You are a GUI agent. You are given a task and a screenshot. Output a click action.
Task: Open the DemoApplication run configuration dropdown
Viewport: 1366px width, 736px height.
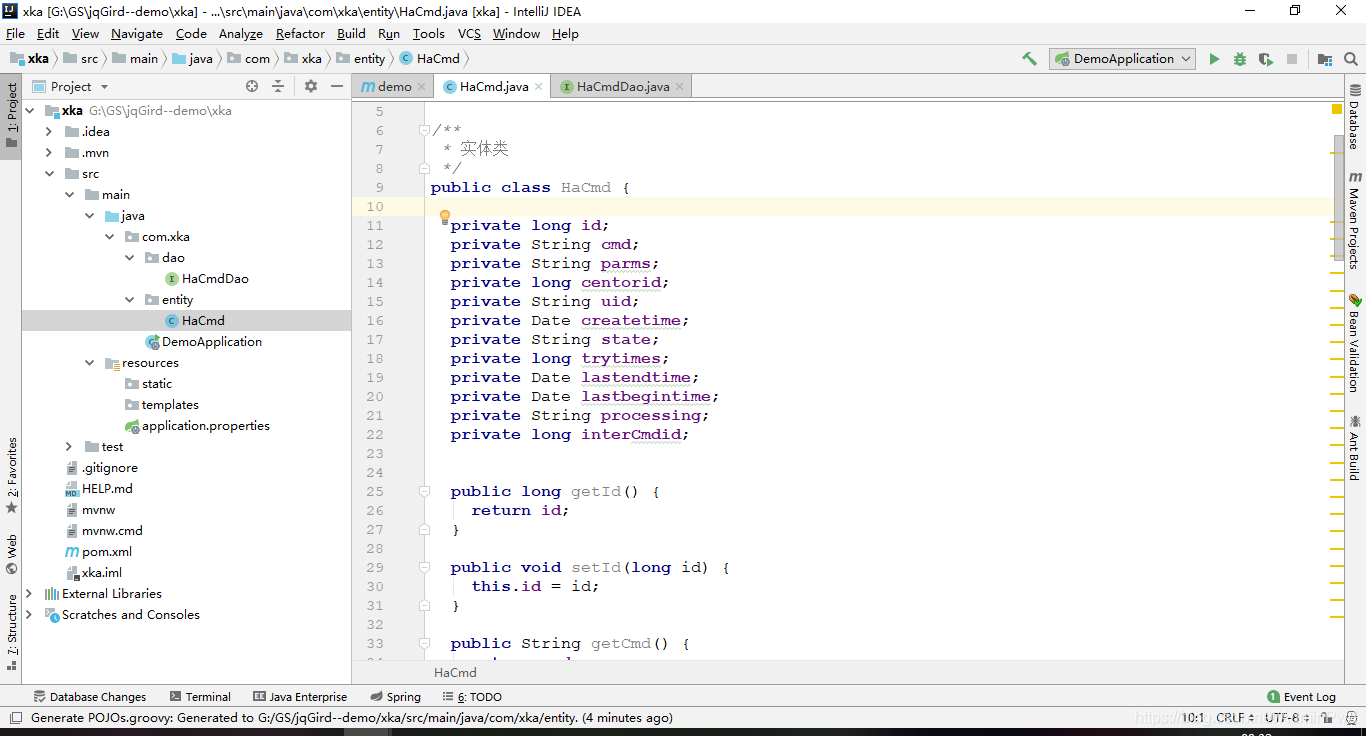1123,59
